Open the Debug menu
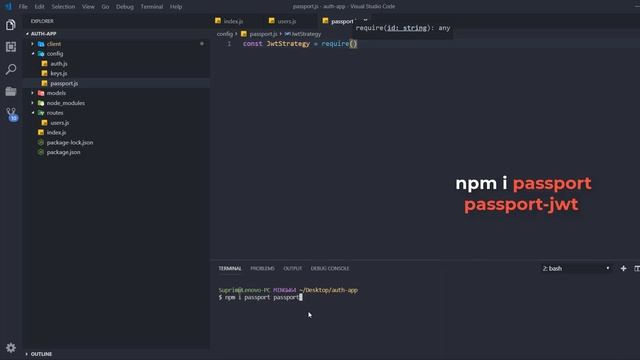 point(125,7)
